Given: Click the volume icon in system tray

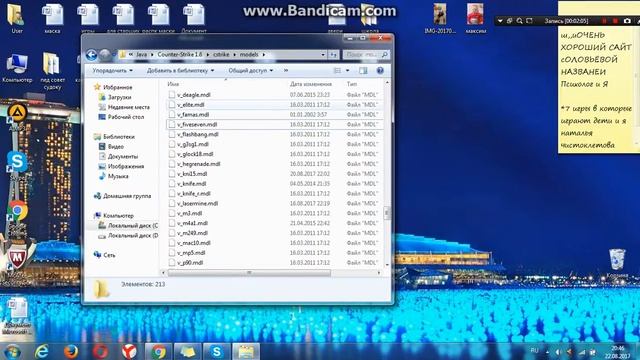Looking at the screenshot, I should (x=558, y=352).
